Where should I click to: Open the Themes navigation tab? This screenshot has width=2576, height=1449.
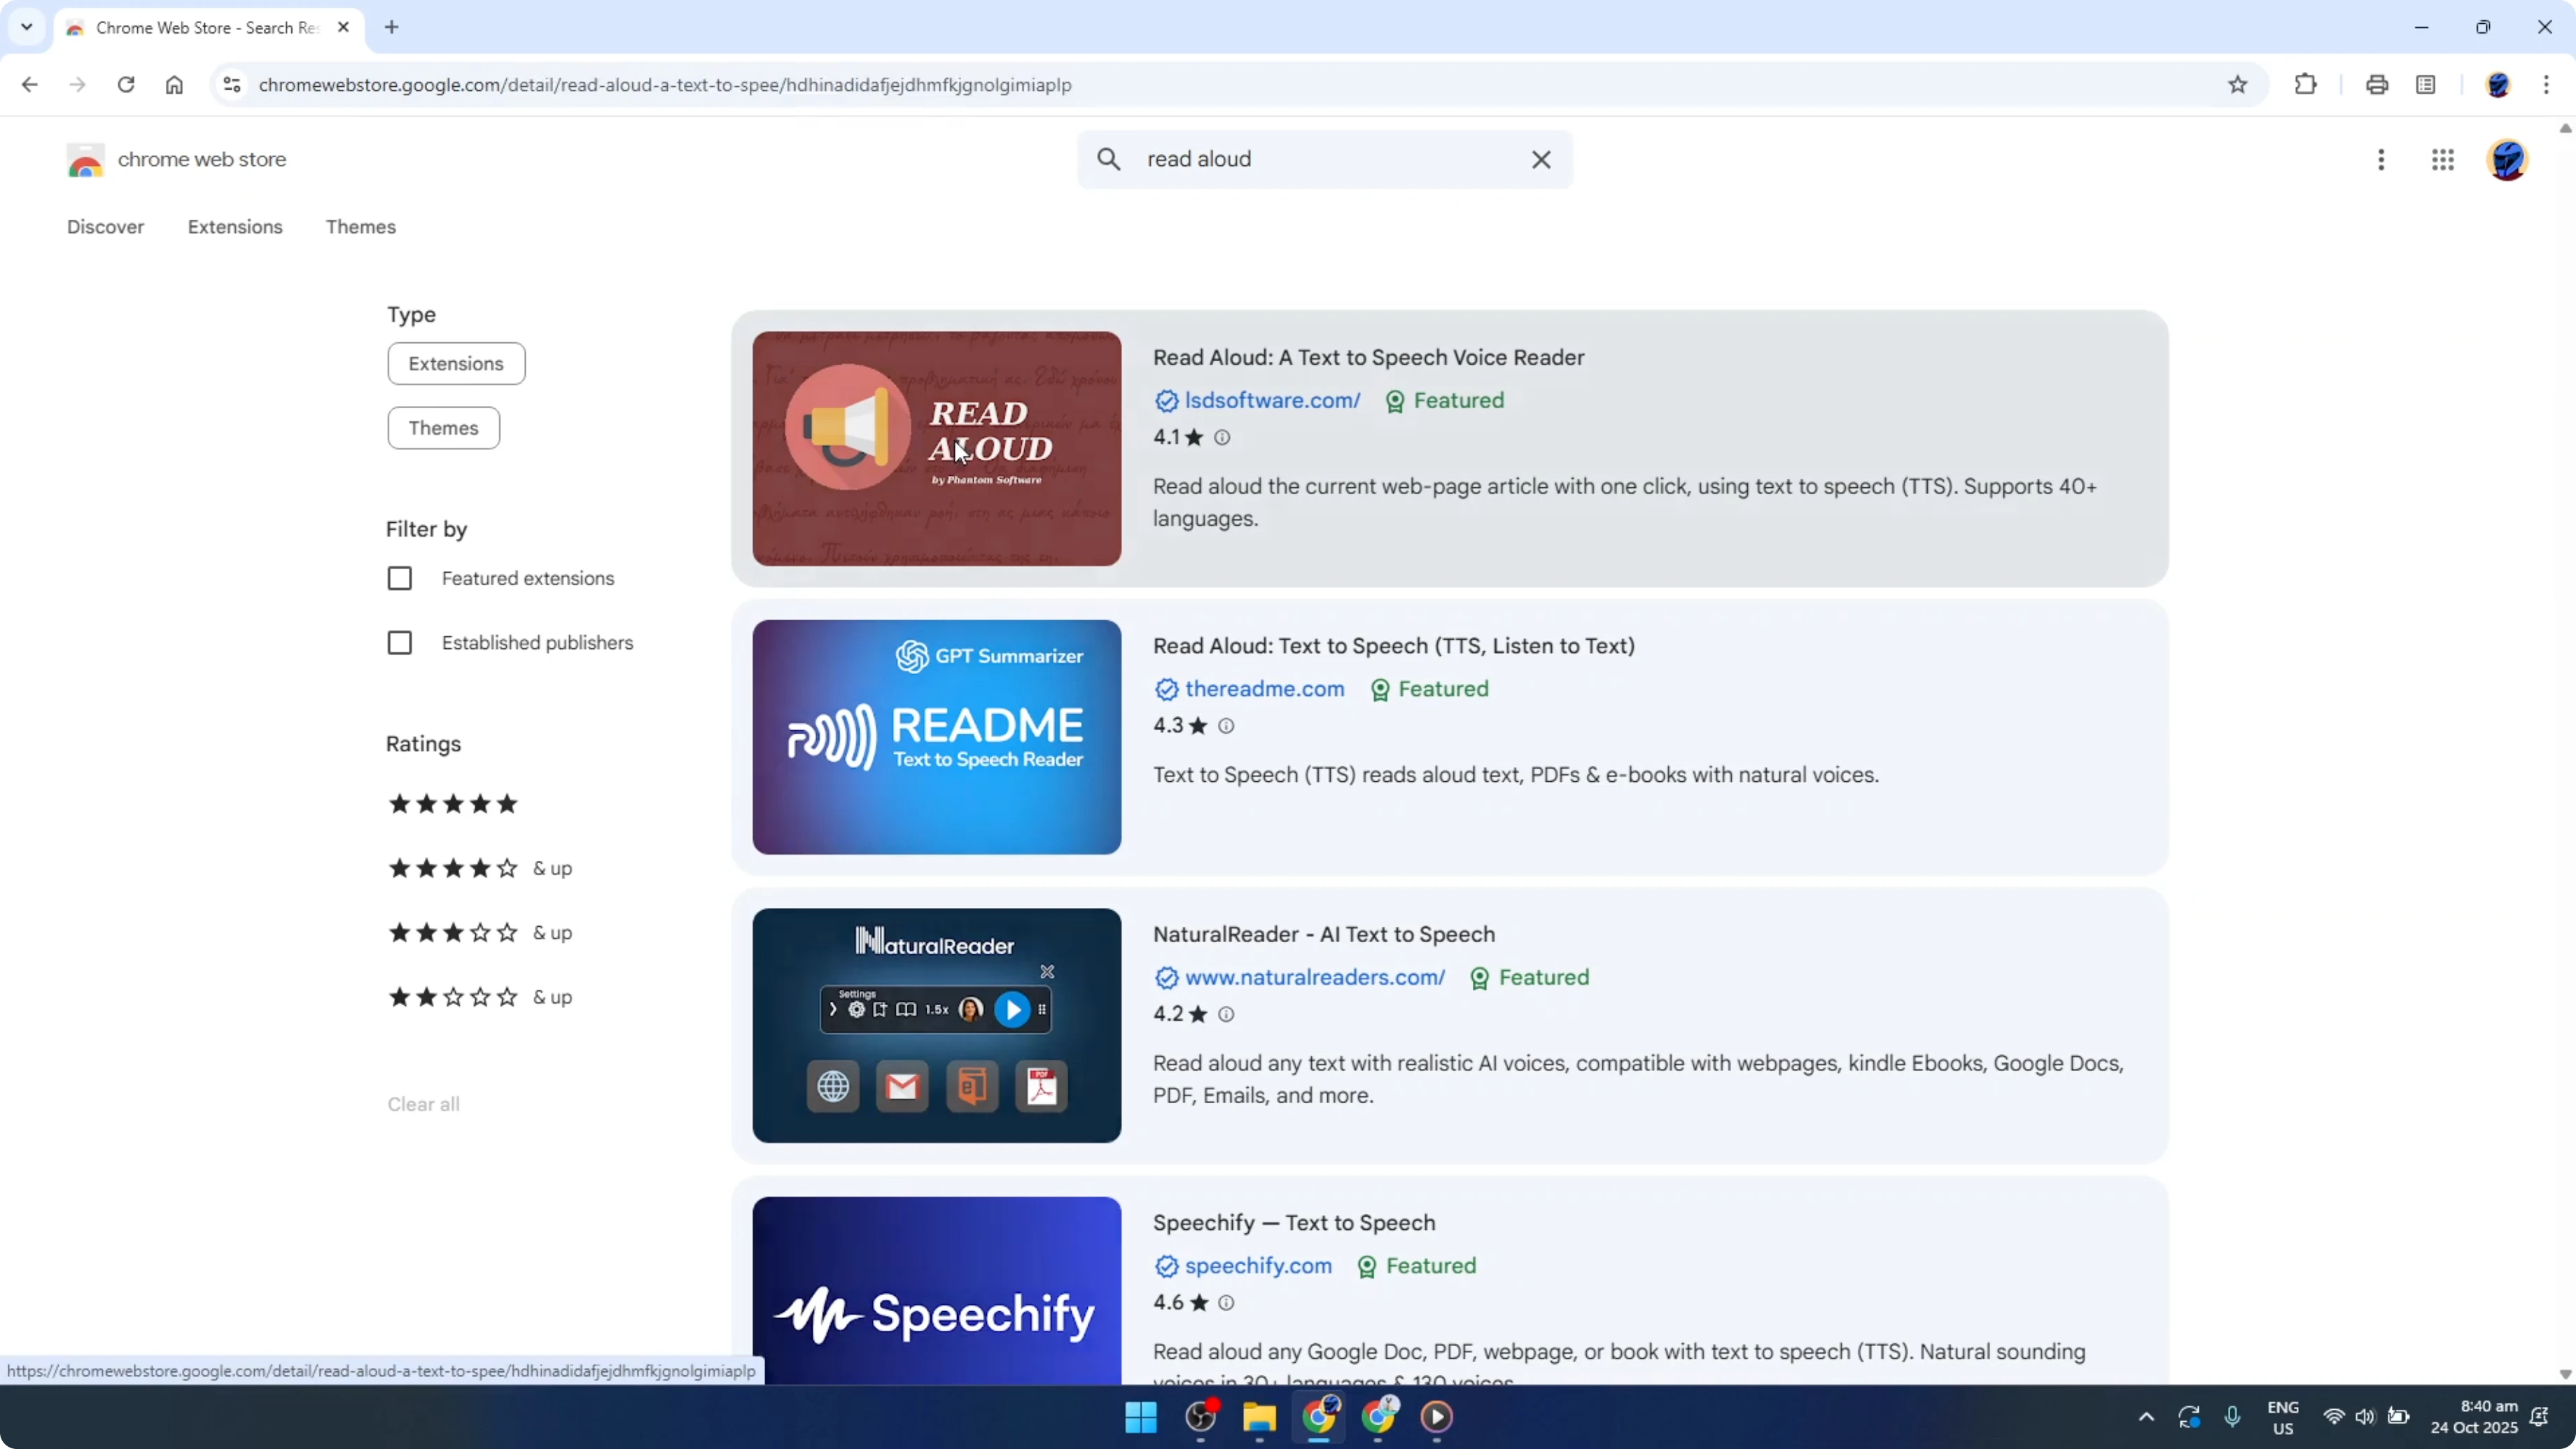coord(361,227)
